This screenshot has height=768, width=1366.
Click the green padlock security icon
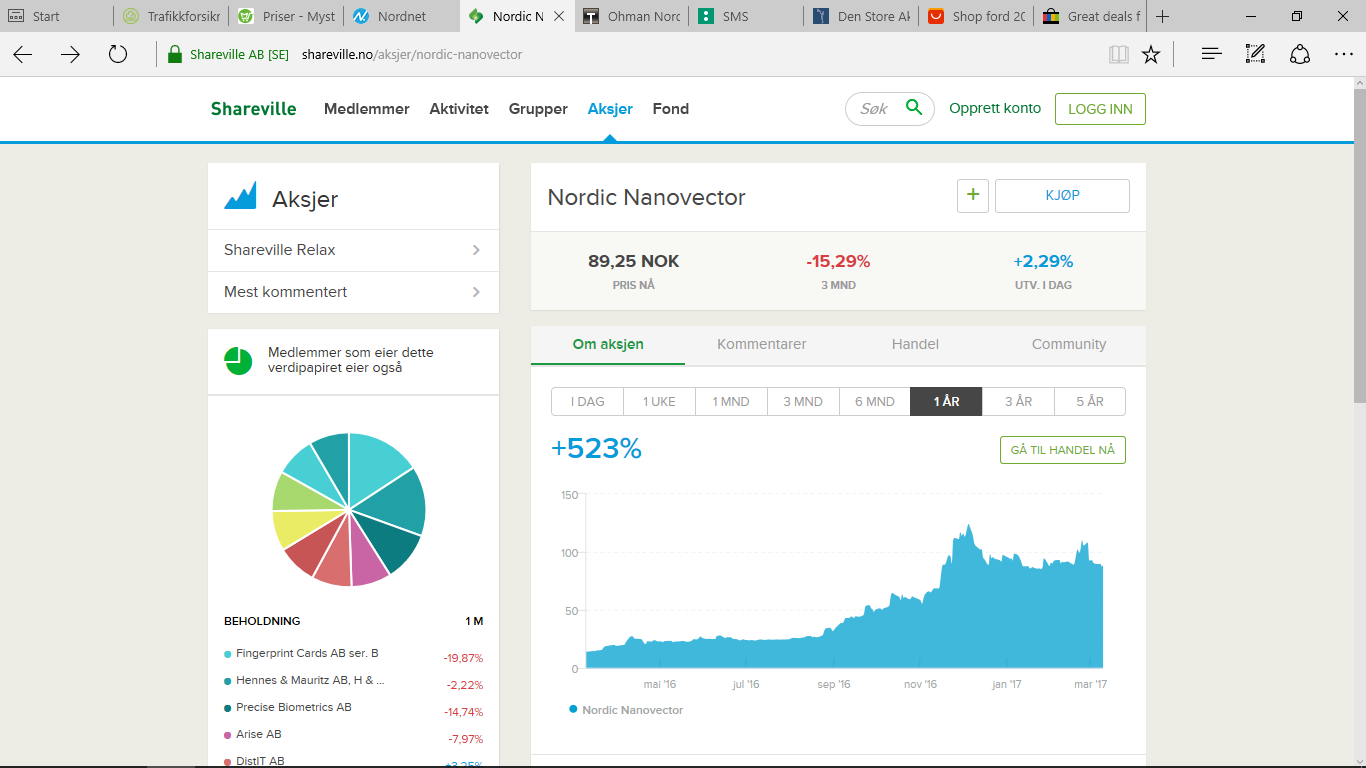(x=175, y=54)
